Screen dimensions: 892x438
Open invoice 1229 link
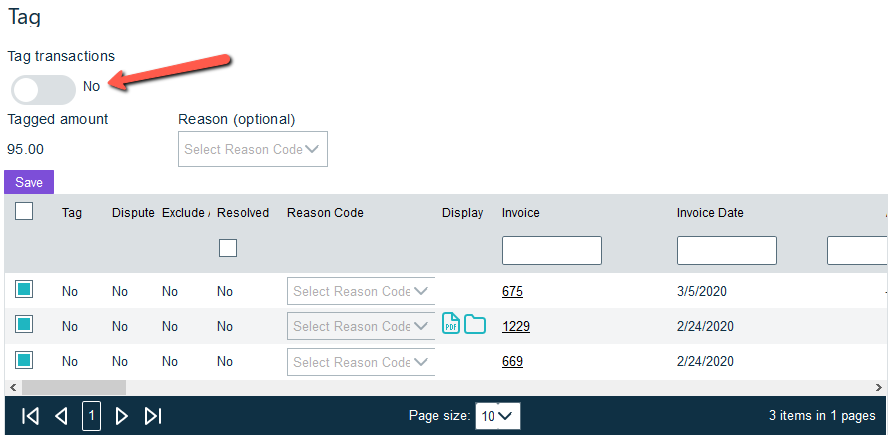(516, 326)
